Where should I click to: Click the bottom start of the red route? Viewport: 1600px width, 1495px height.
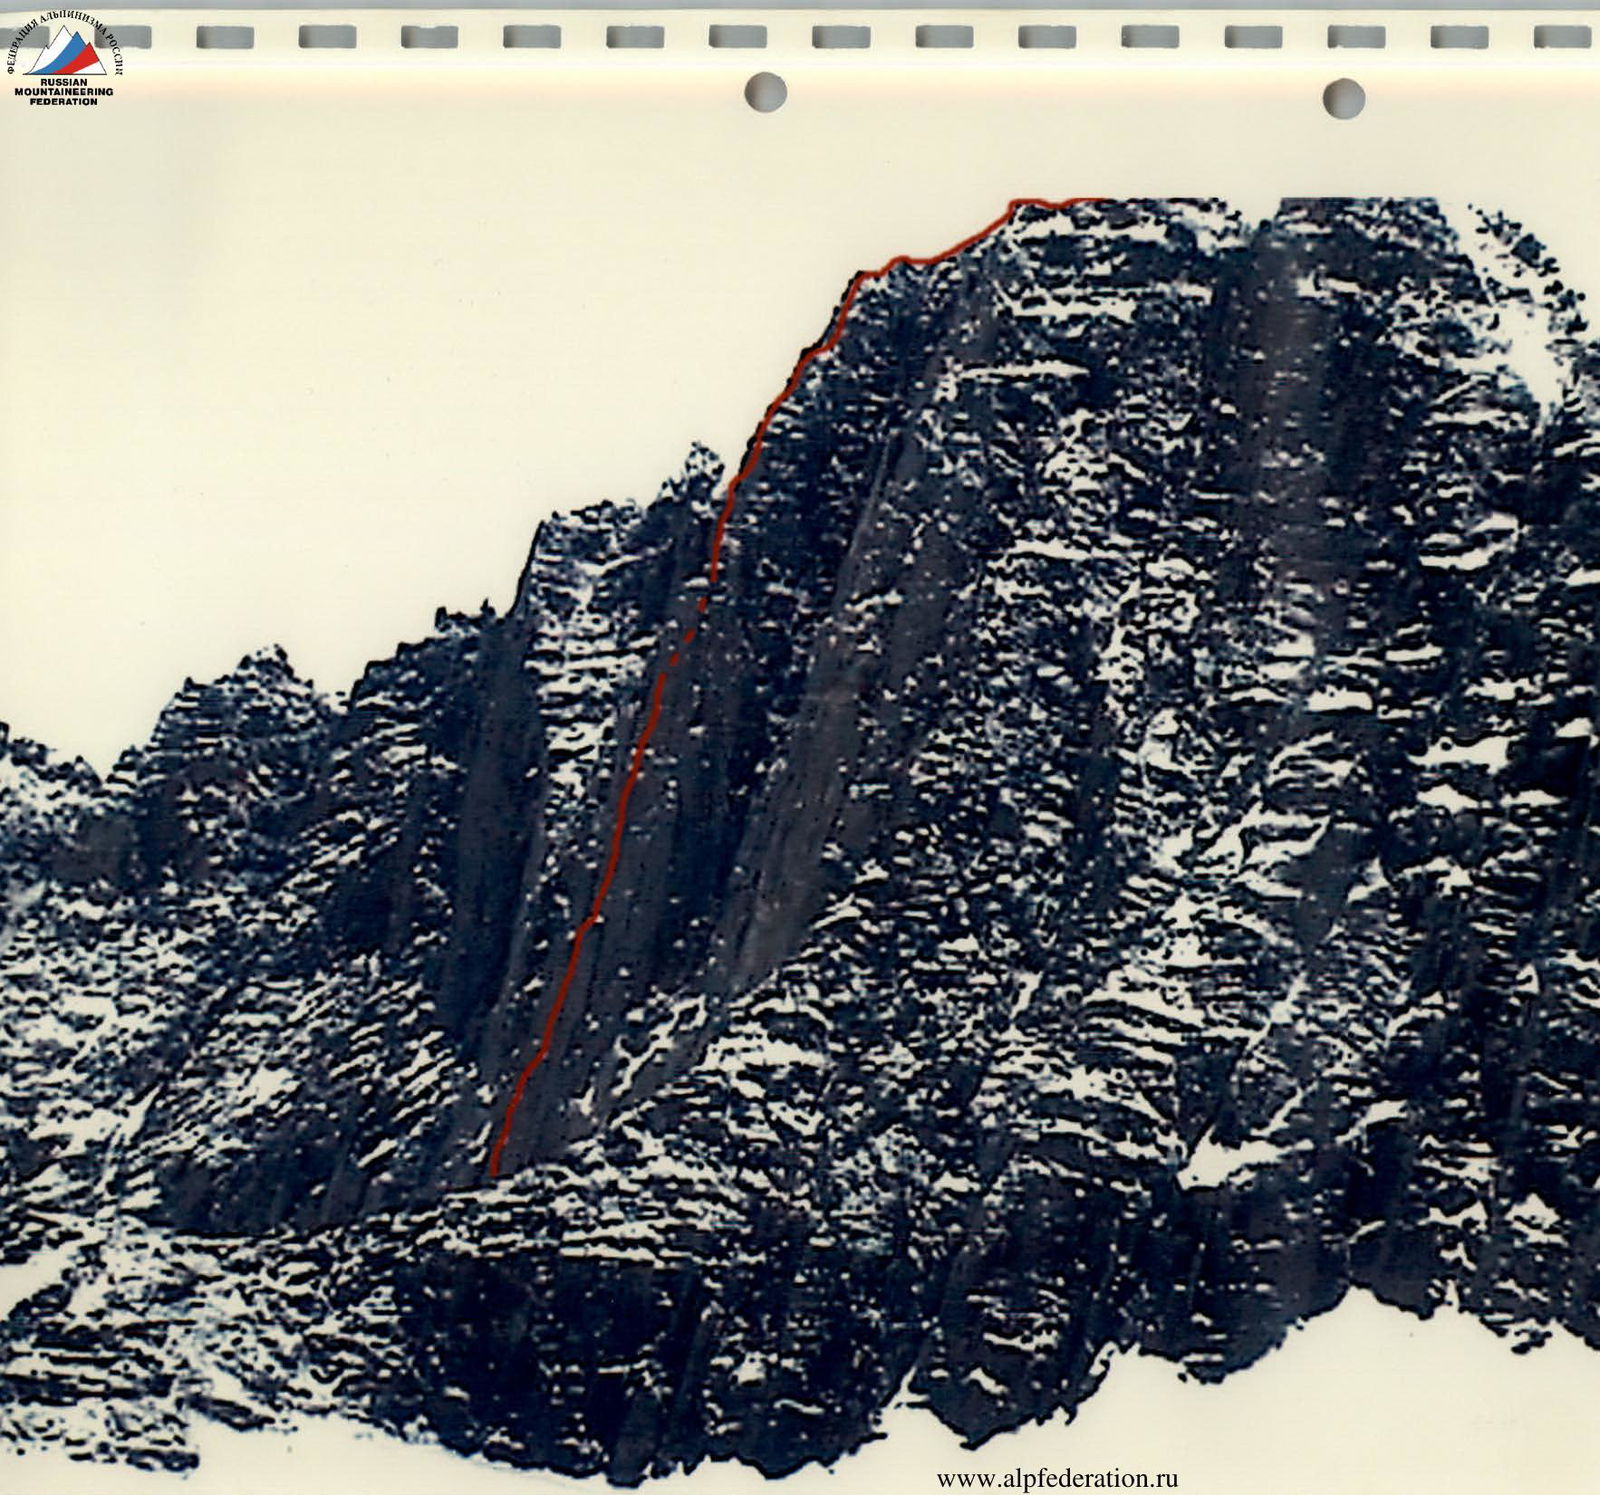tap(494, 1171)
